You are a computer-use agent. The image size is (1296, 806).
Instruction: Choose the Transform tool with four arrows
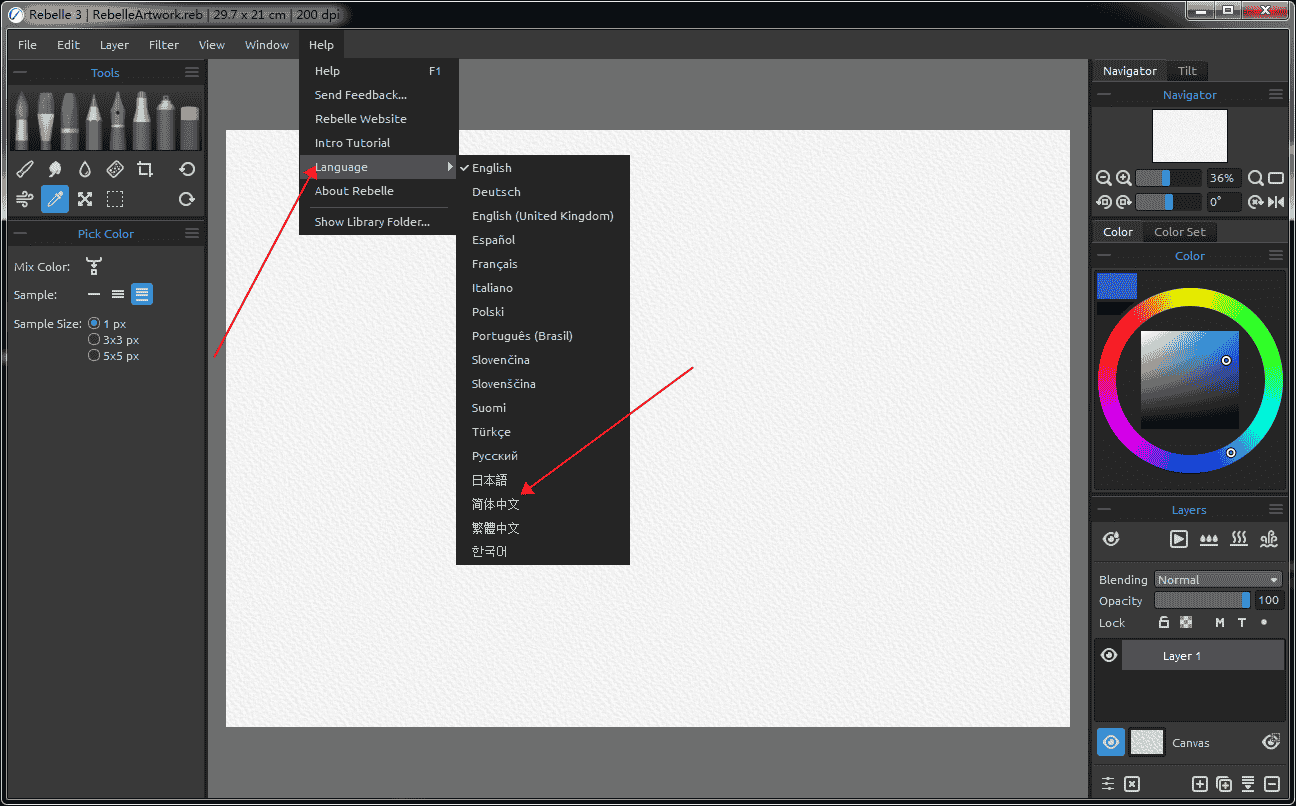pos(85,199)
